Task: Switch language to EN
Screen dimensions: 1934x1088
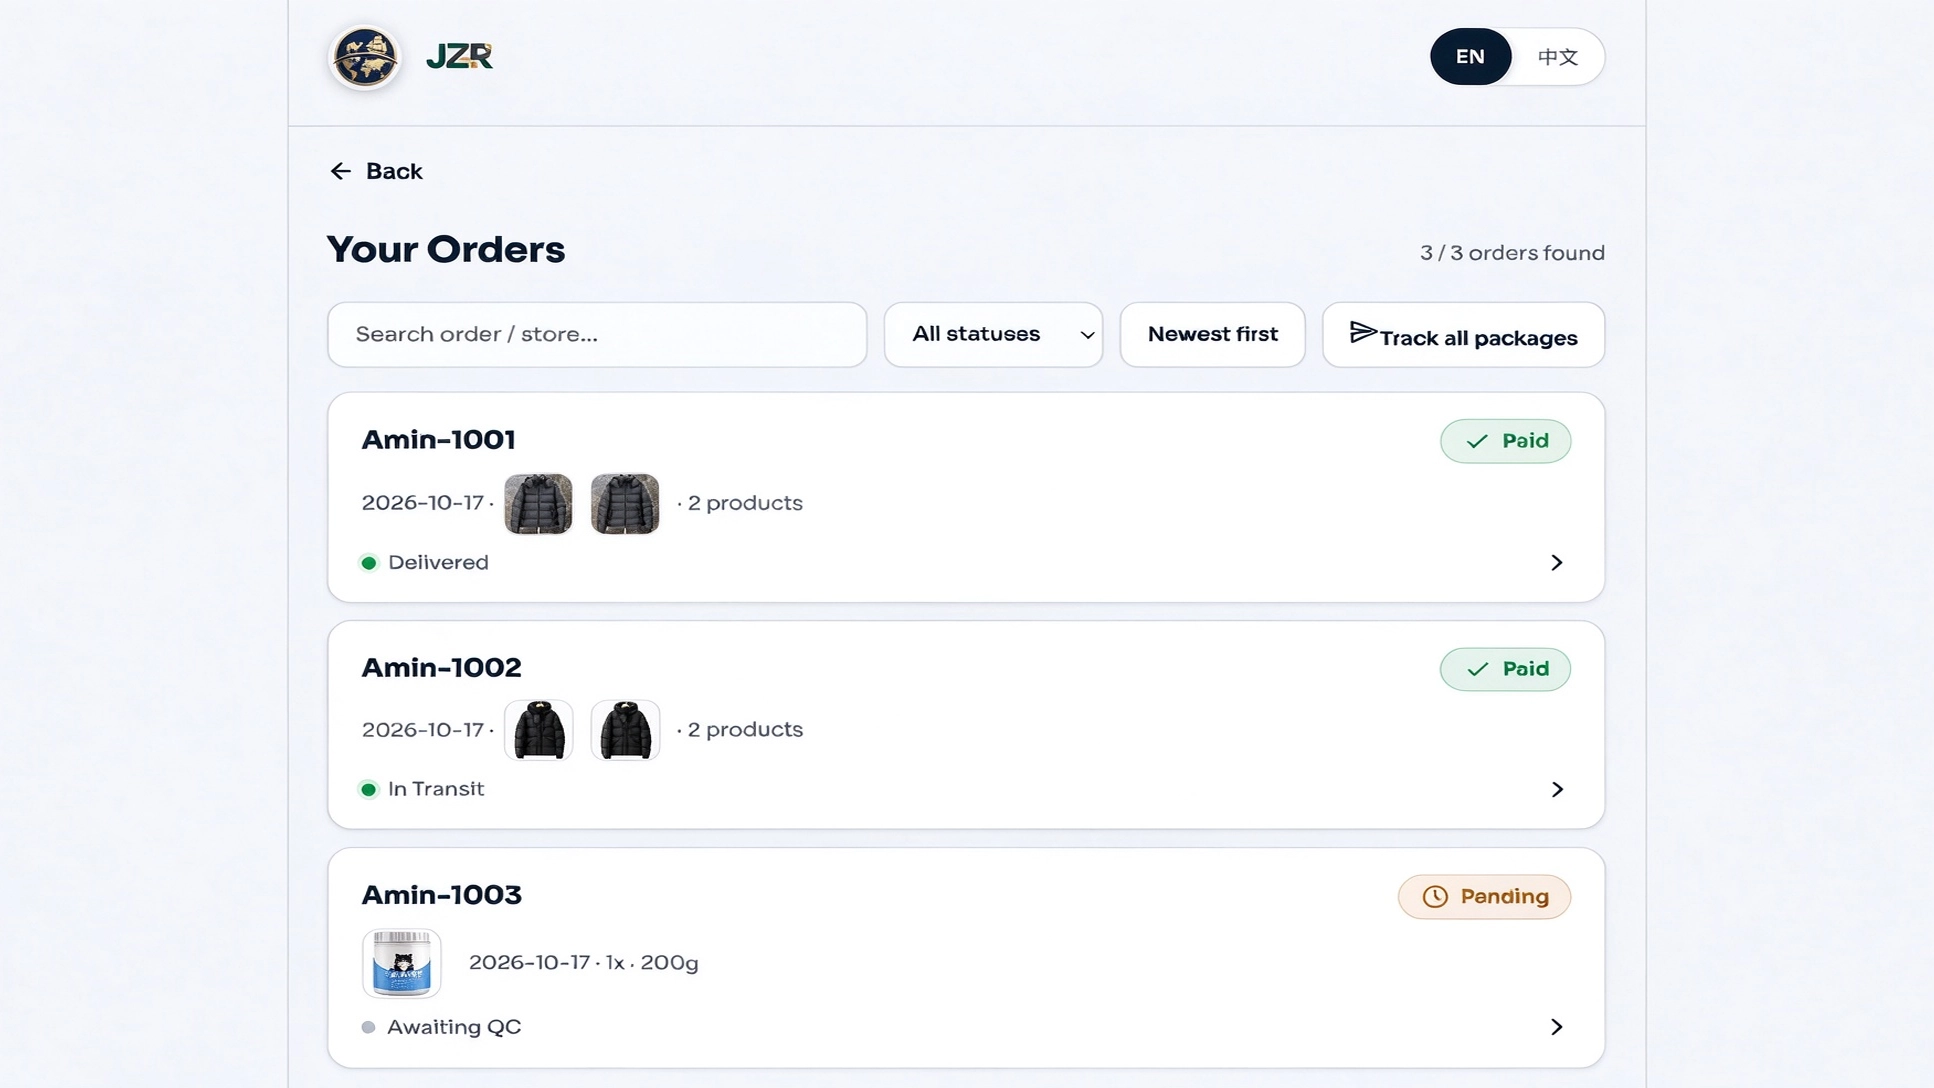Action: (x=1470, y=57)
